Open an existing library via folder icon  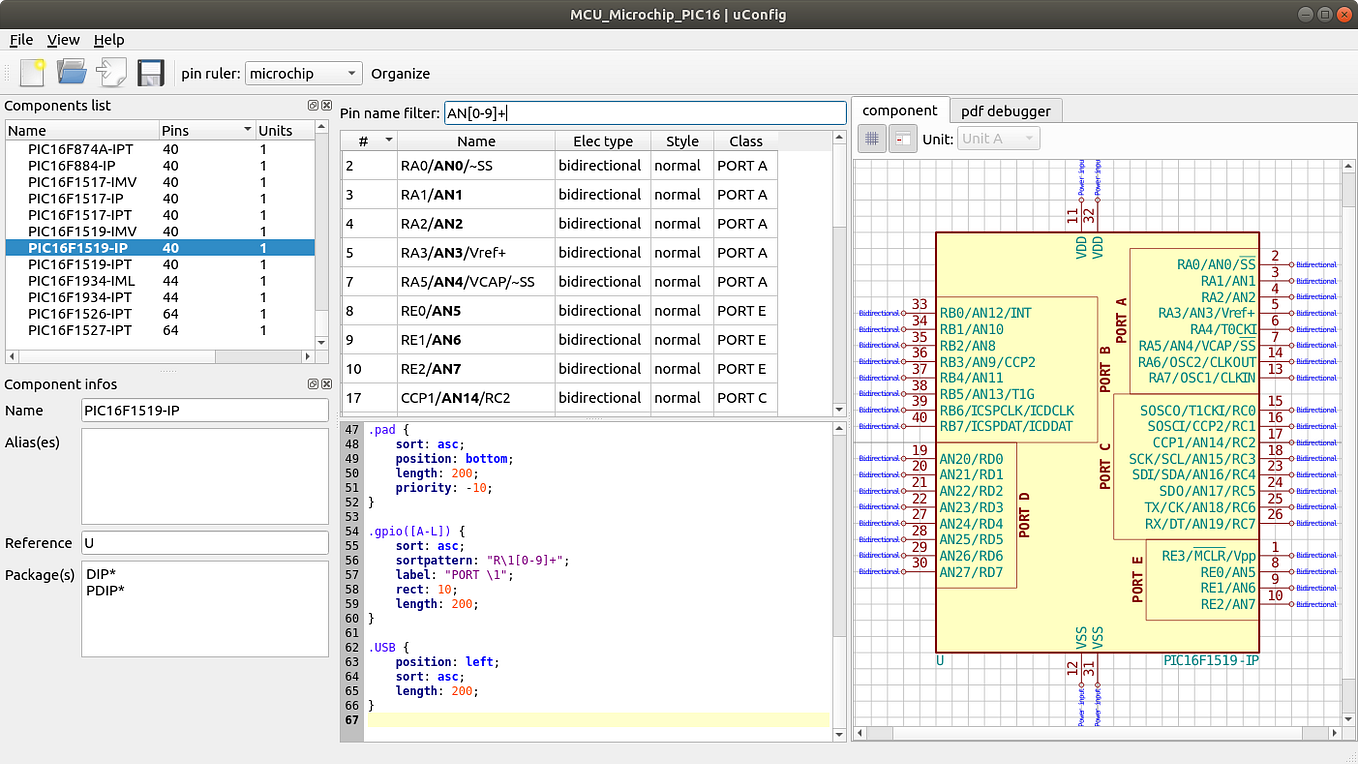[x=71, y=72]
